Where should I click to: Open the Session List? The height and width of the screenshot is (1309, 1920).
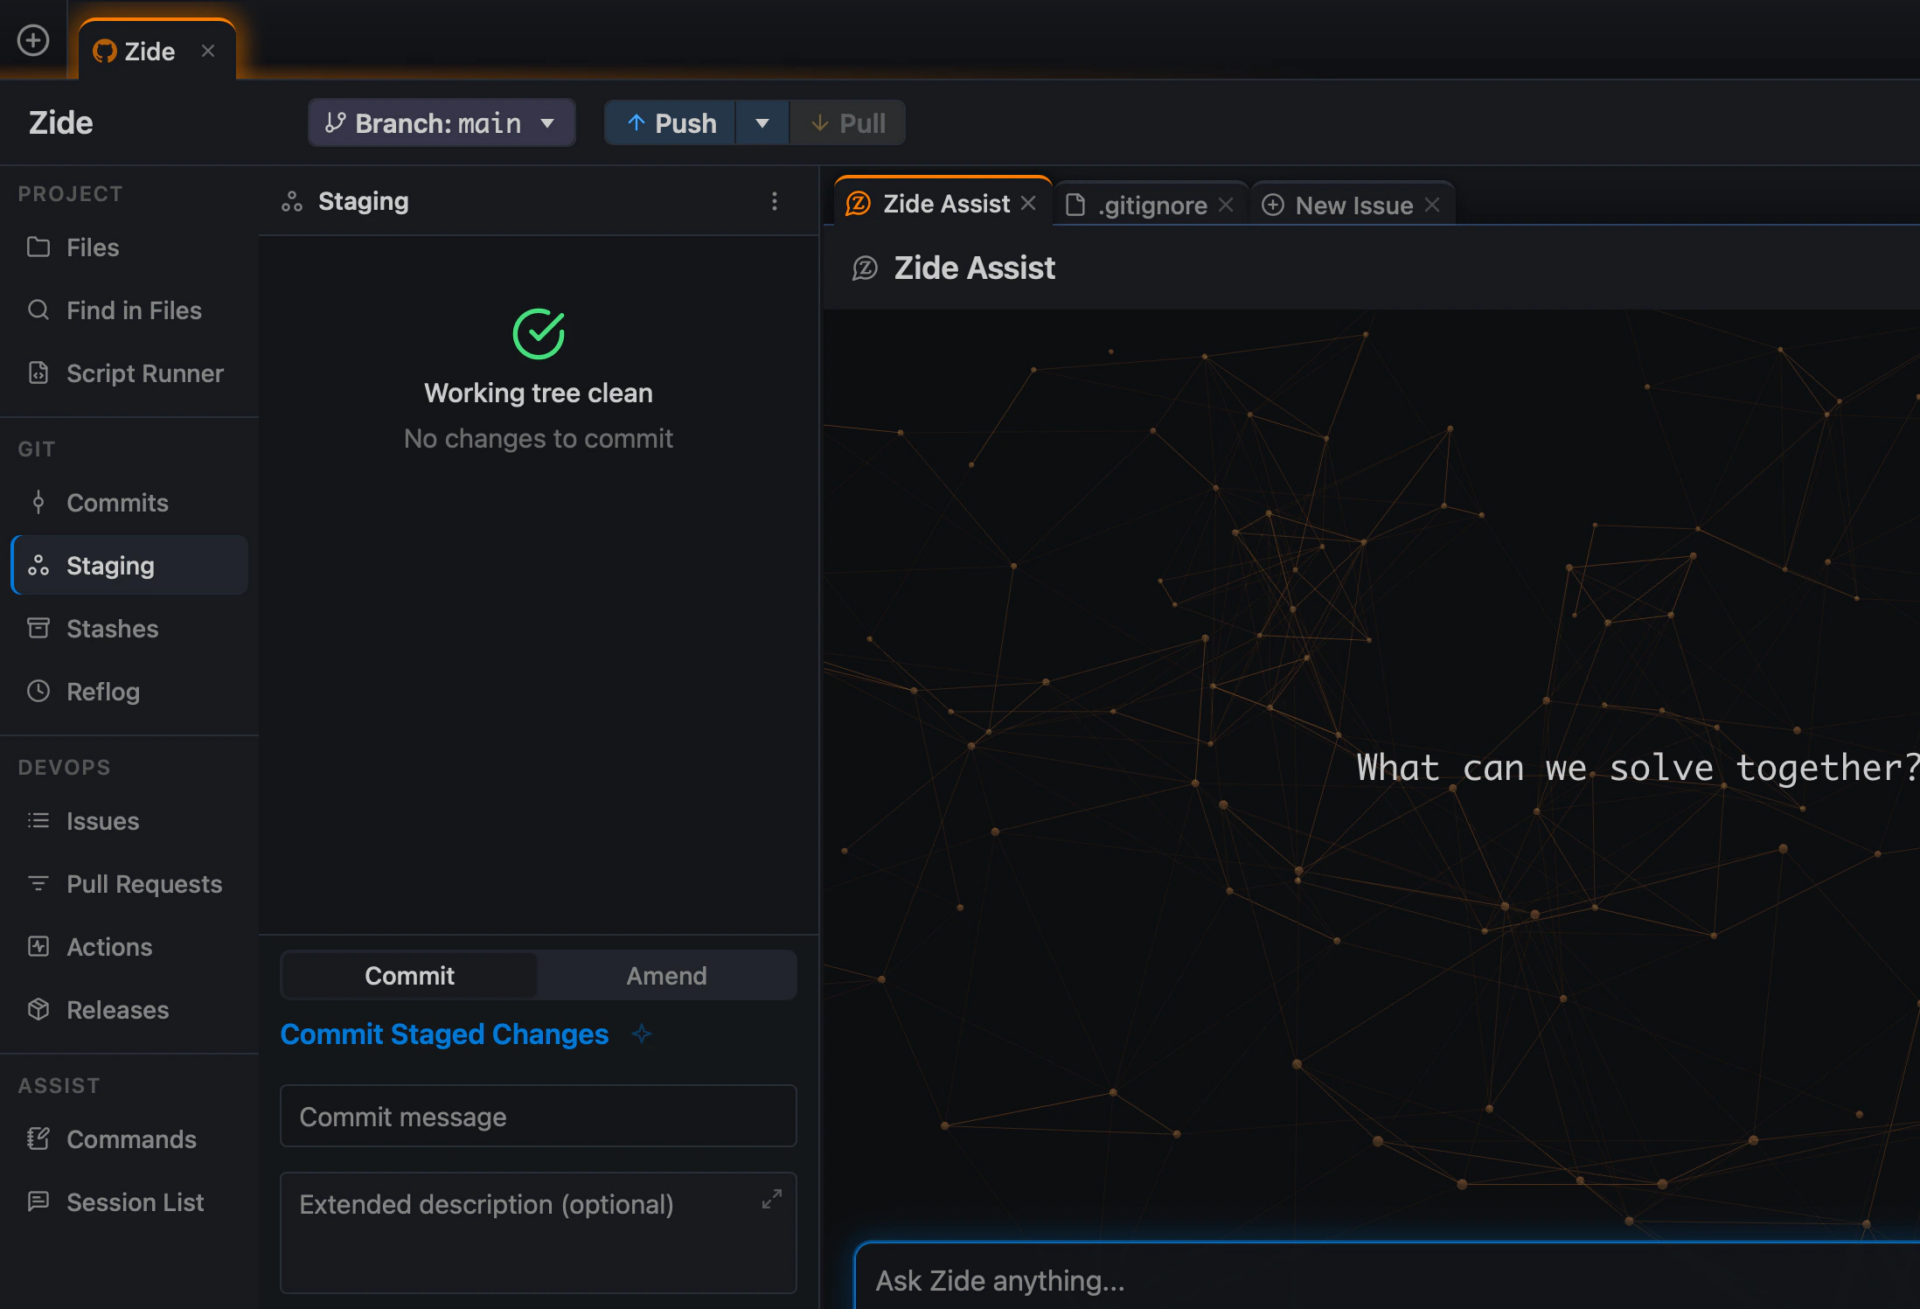(129, 1201)
